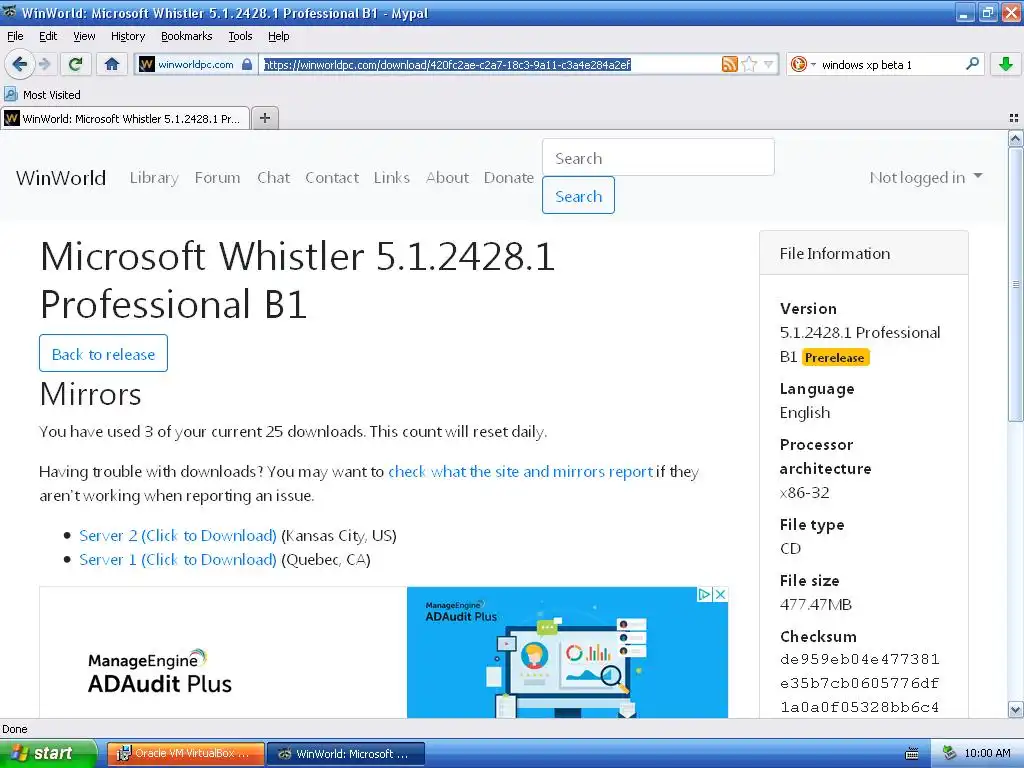Open a new tab with plus
The width and height of the screenshot is (1024, 768).
(x=264, y=118)
